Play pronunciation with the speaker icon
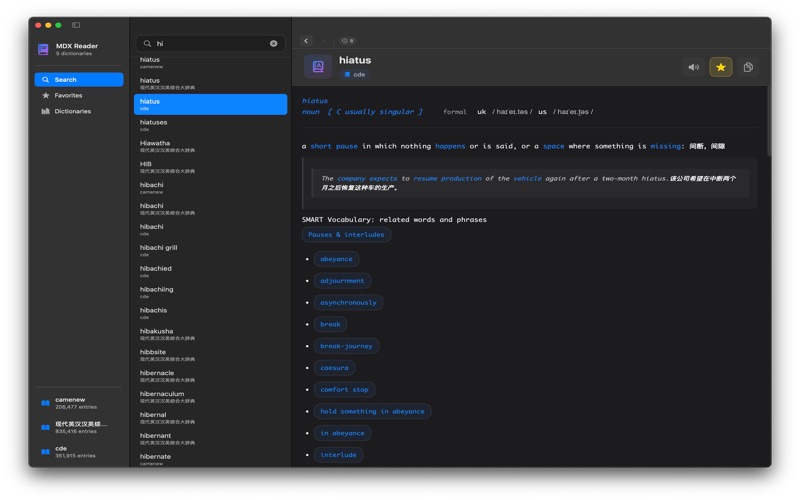800x500 pixels. click(693, 67)
